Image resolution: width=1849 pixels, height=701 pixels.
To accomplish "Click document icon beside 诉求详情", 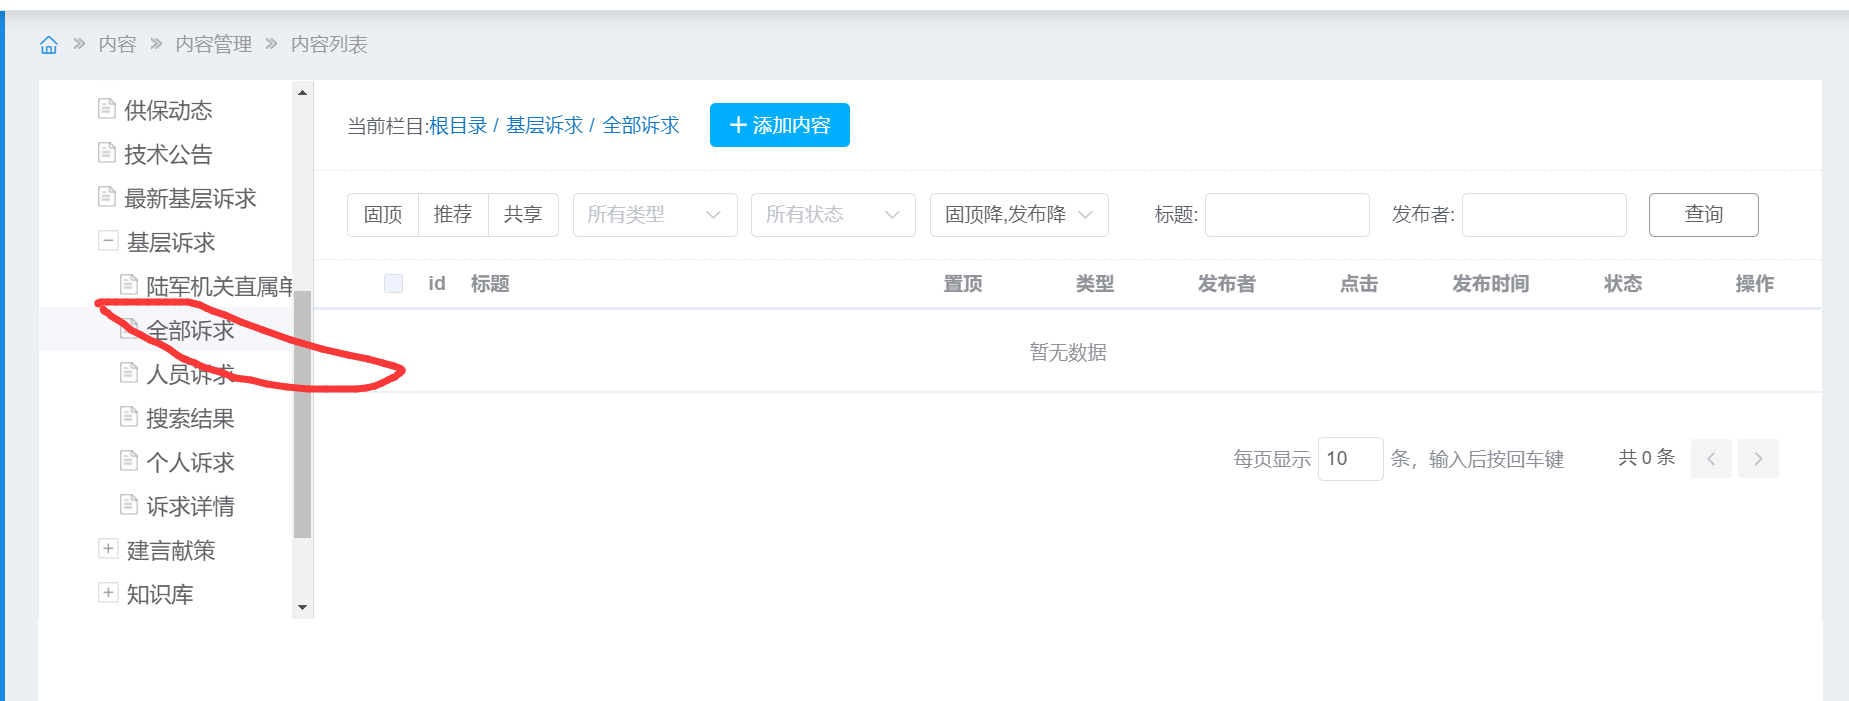I will (129, 504).
